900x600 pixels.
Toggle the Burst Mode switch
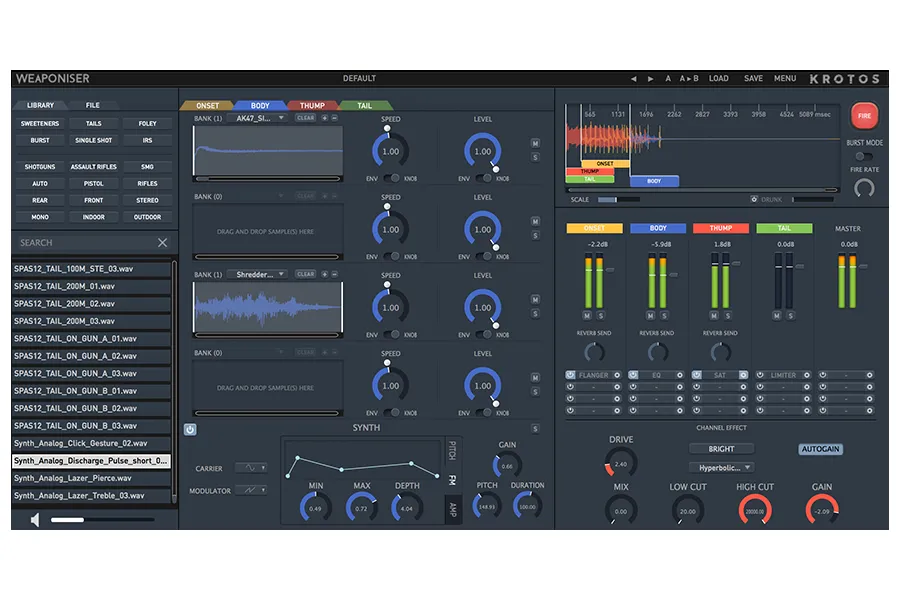(x=863, y=156)
